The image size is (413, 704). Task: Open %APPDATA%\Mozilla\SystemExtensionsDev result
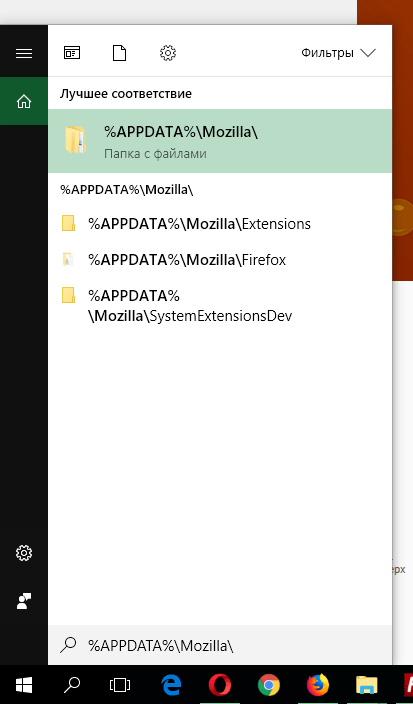tap(220, 306)
